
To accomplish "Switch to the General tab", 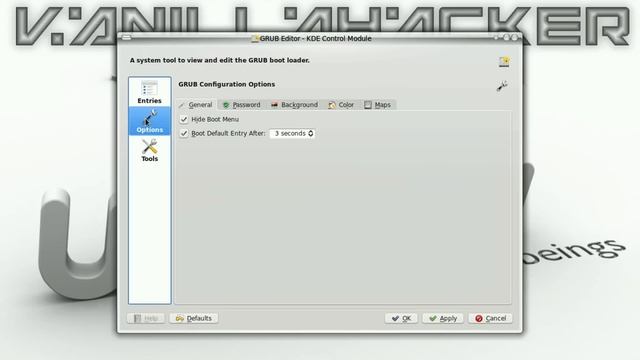I will 196,105.
